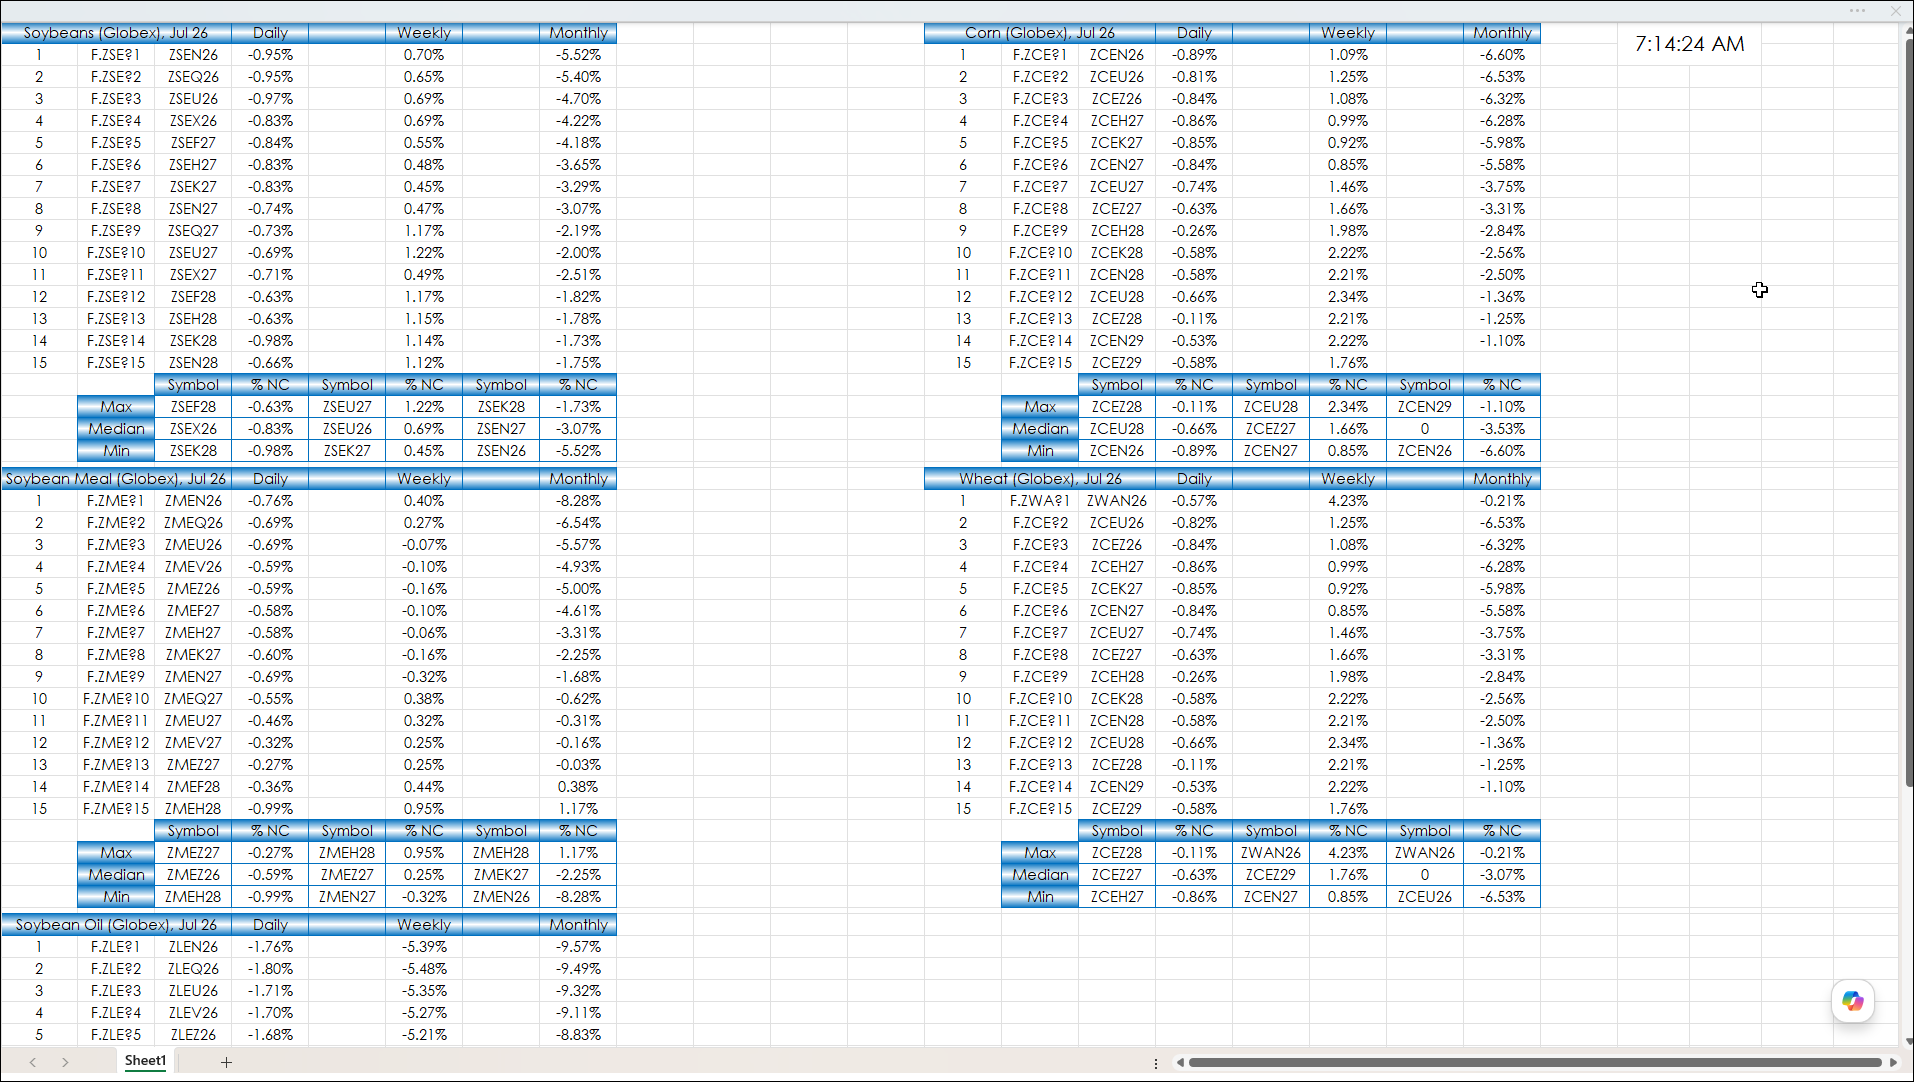Open sheet tab options dots
Viewport: 1914px width, 1082px height.
pos(1156,1063)
